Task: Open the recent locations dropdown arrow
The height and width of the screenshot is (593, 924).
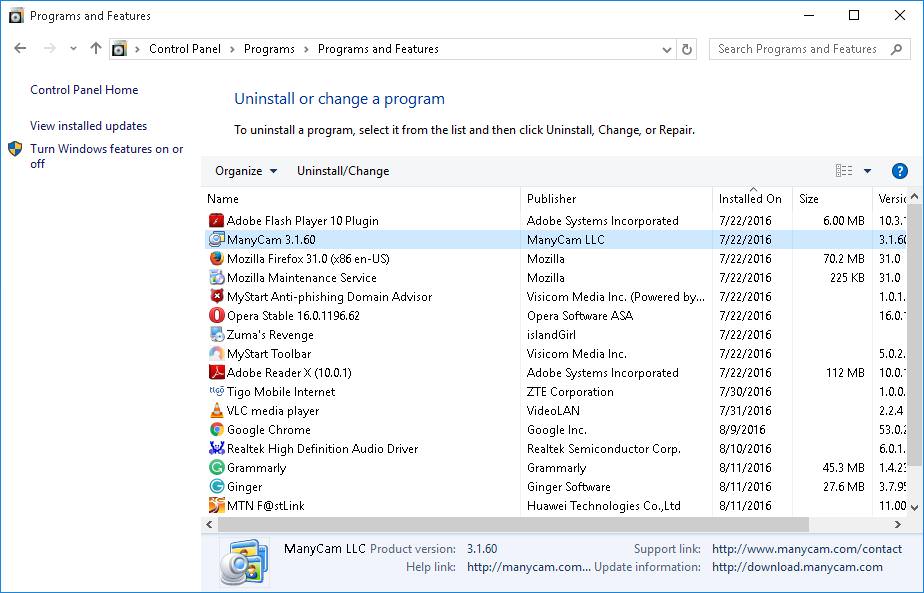Action: 73,48
